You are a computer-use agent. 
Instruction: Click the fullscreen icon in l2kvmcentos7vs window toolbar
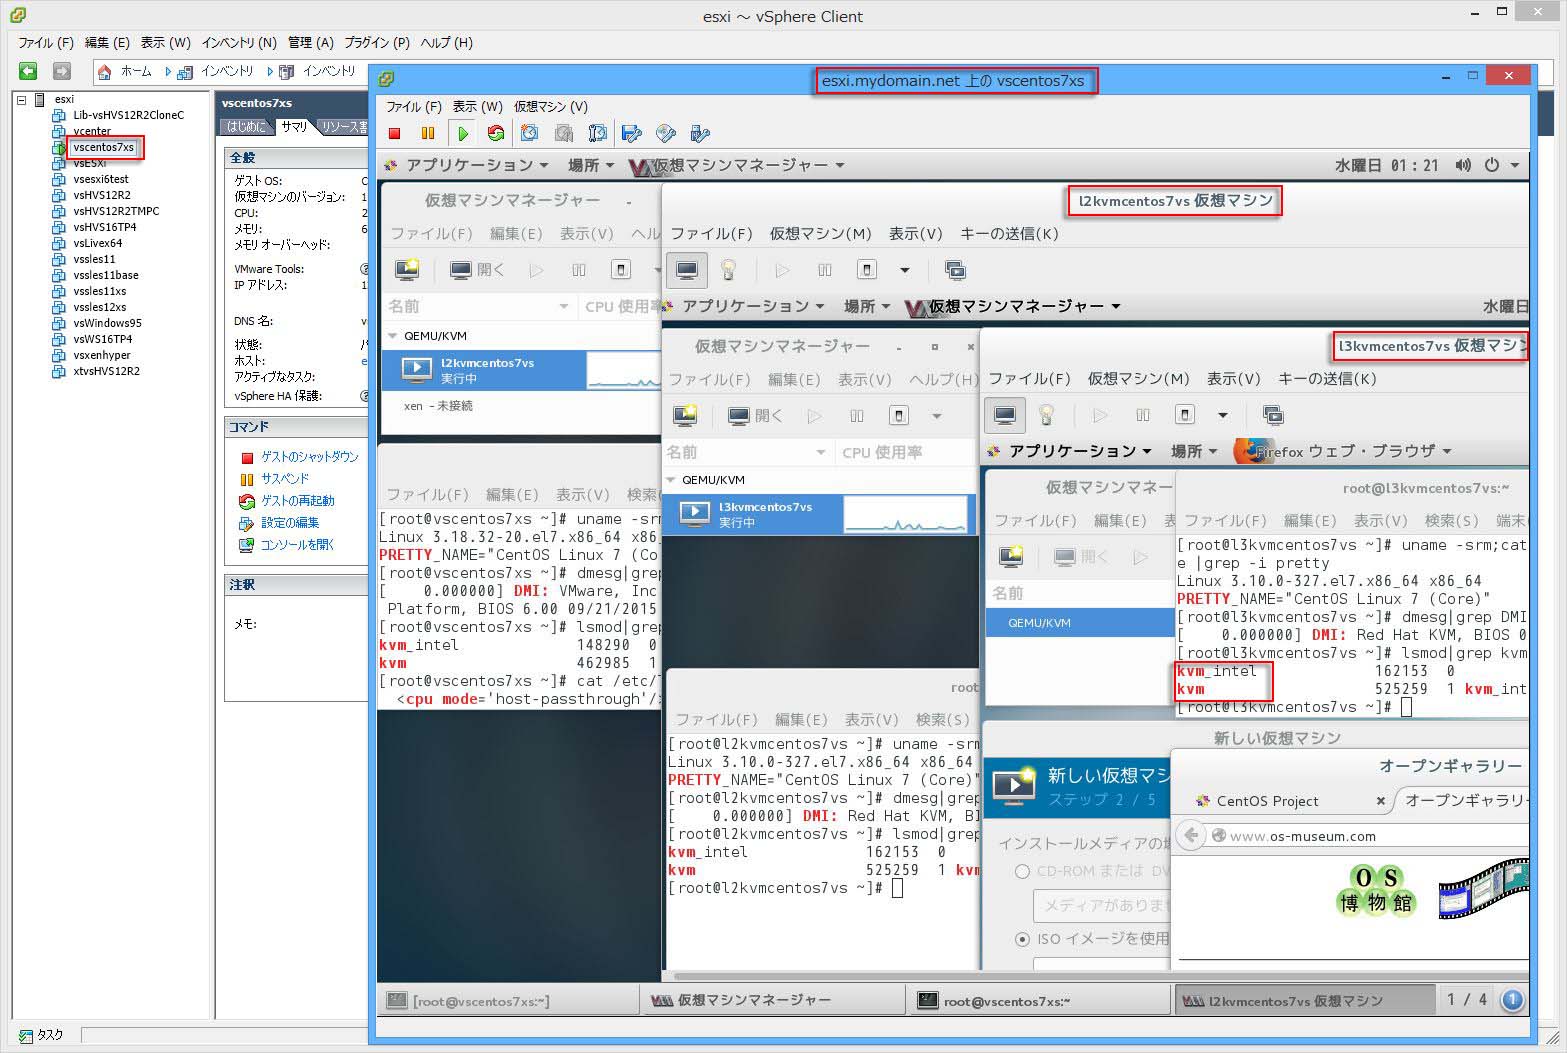click(955, 270)
